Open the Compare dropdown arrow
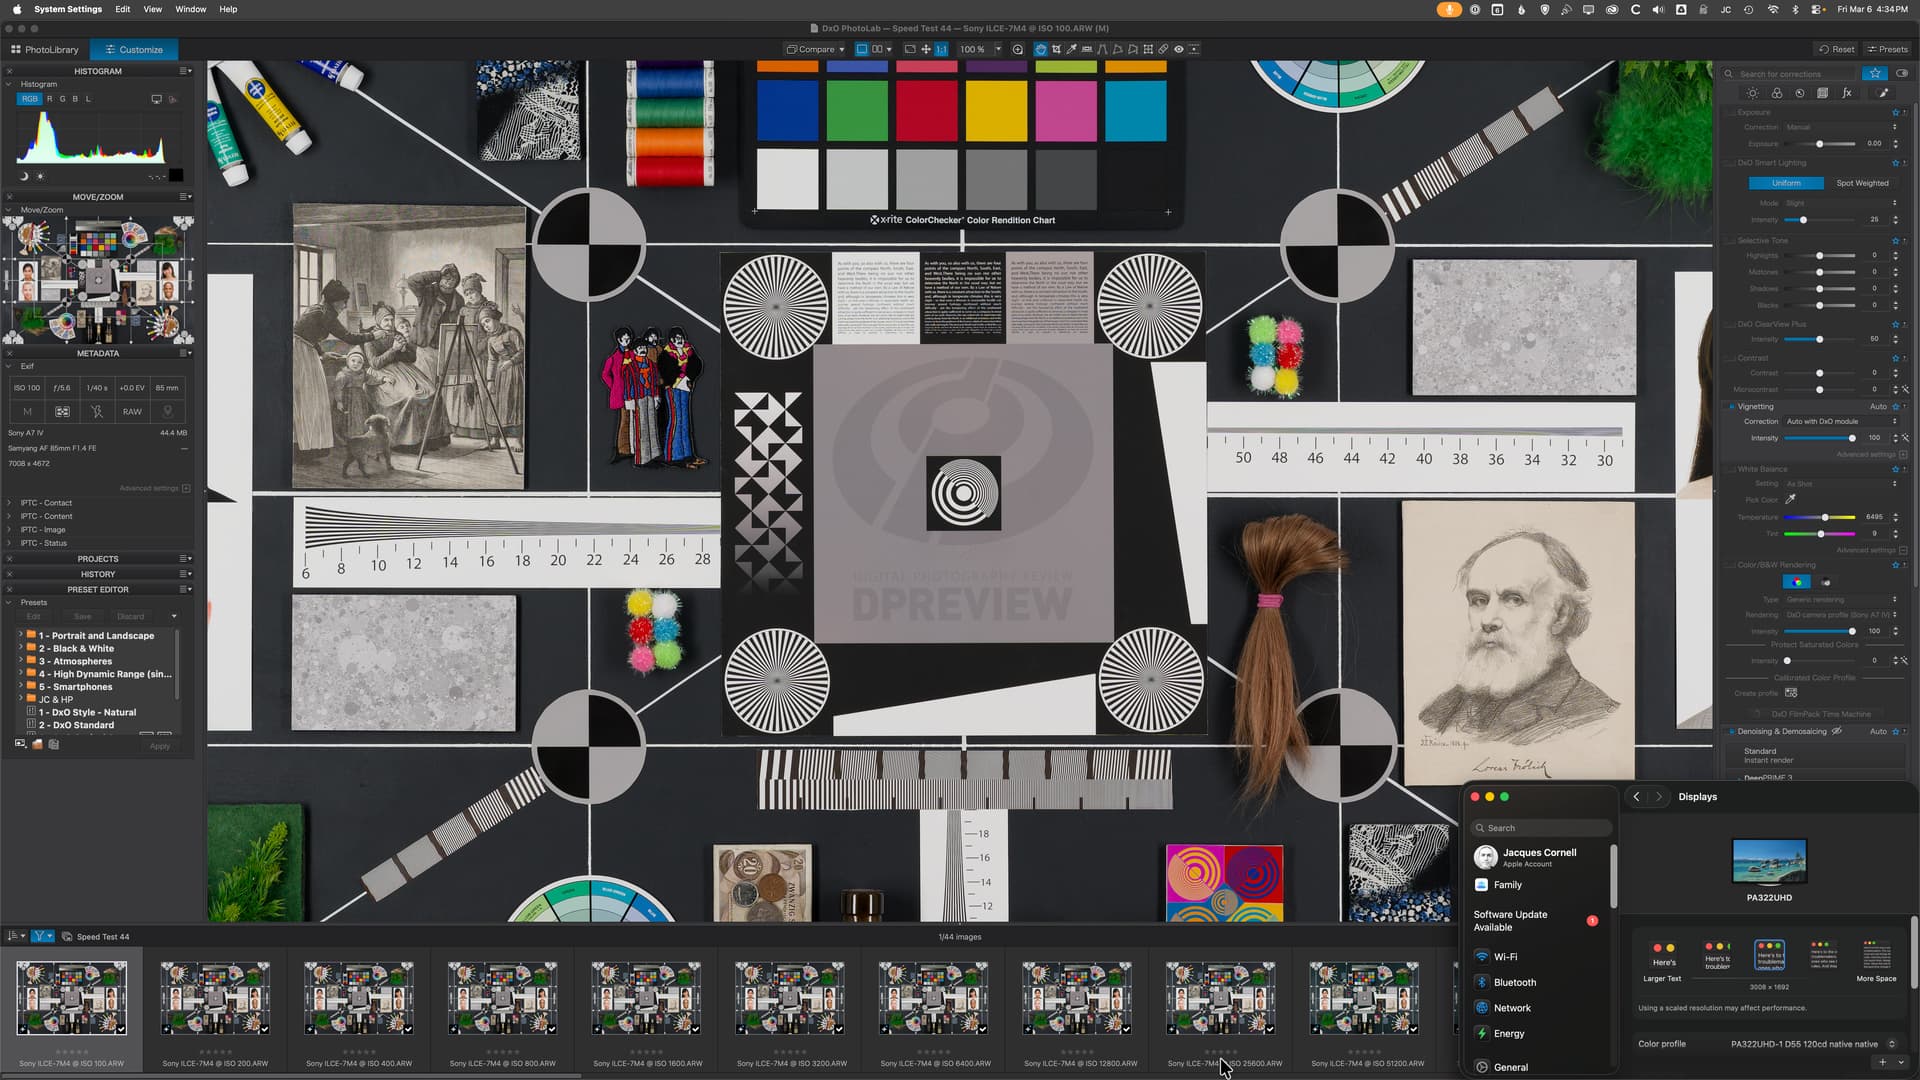The image size is (1920, 1080). click(x=842, y=49)
